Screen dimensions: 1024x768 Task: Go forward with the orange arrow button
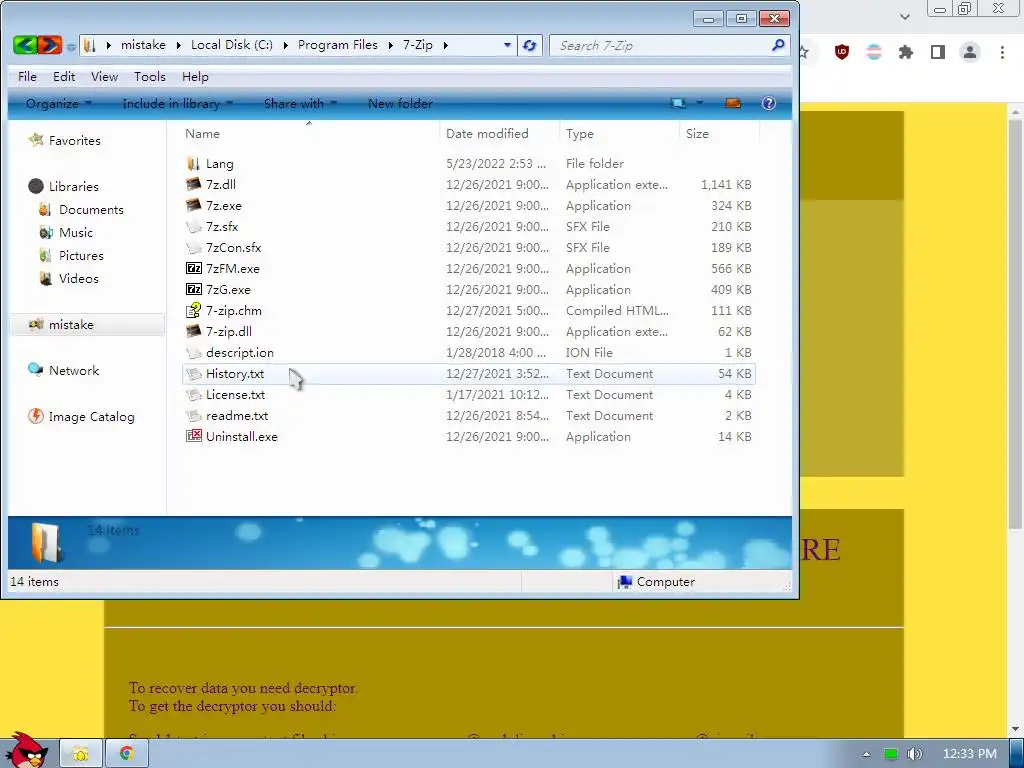click(50, 45)
